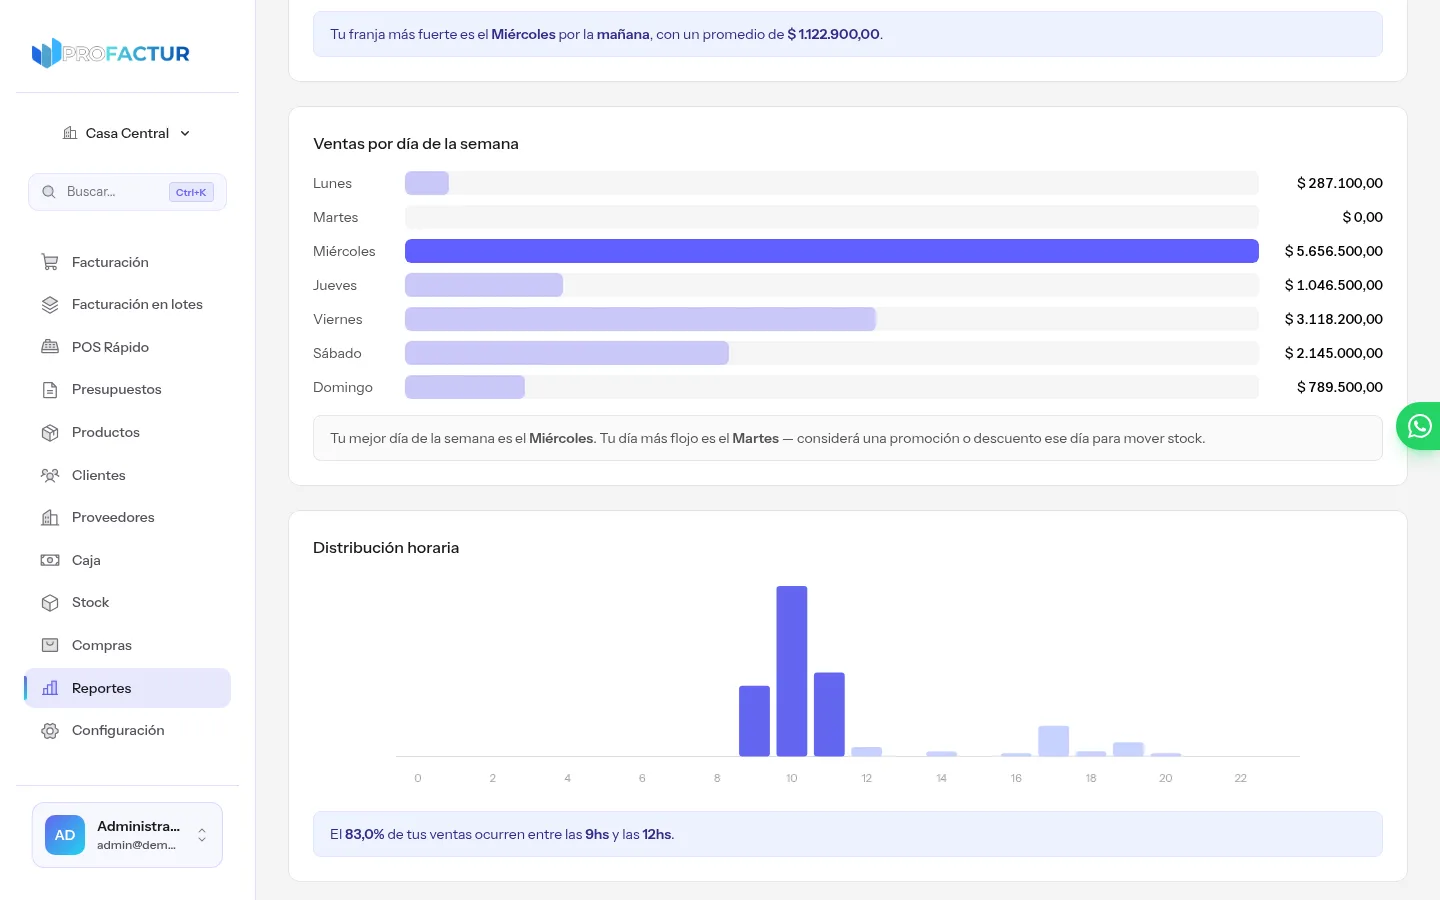The width and height of the screenshot is (1440, 900).
Task: Click the AD user avatar
Action: point(65,835)
